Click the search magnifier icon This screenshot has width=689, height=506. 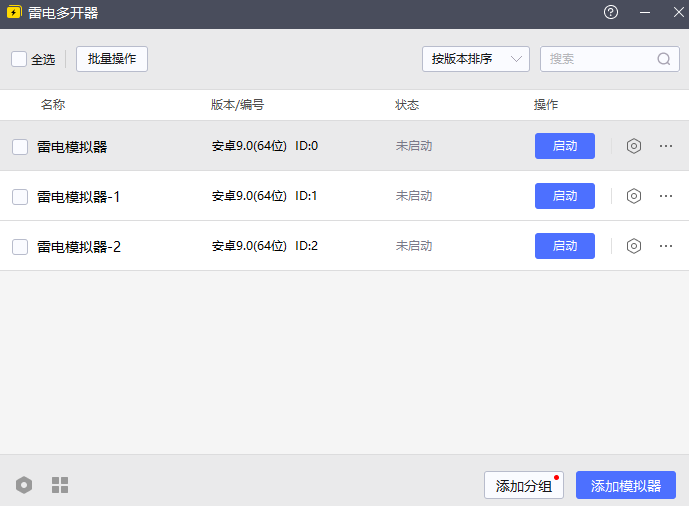pyautogui.click(x=664, y=59)
